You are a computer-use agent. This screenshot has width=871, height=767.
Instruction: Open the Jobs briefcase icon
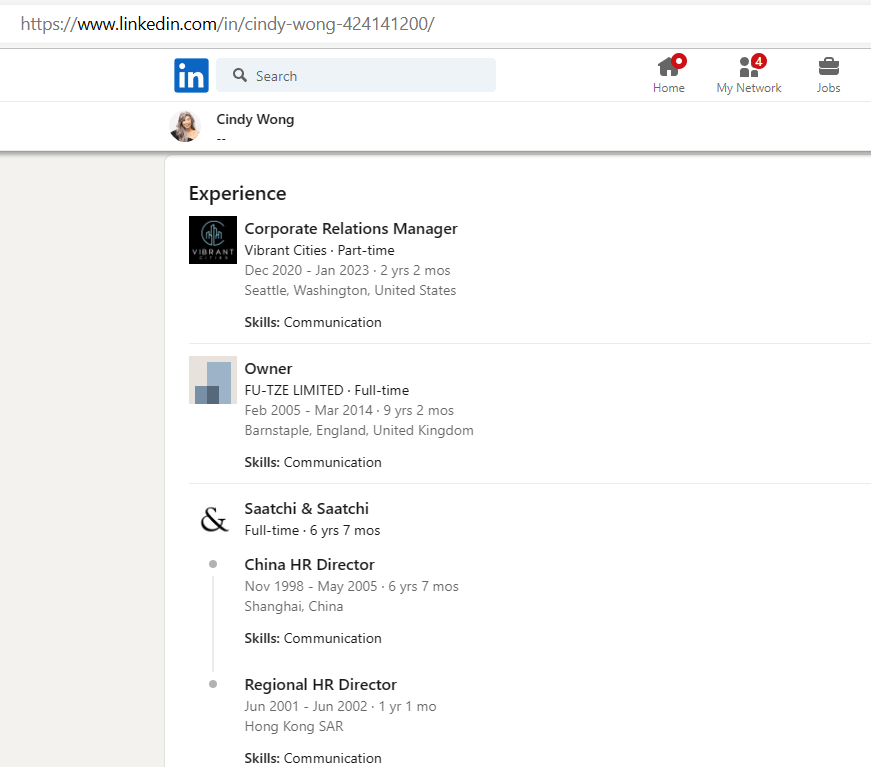pyautogui.click(x=828, y=67)
